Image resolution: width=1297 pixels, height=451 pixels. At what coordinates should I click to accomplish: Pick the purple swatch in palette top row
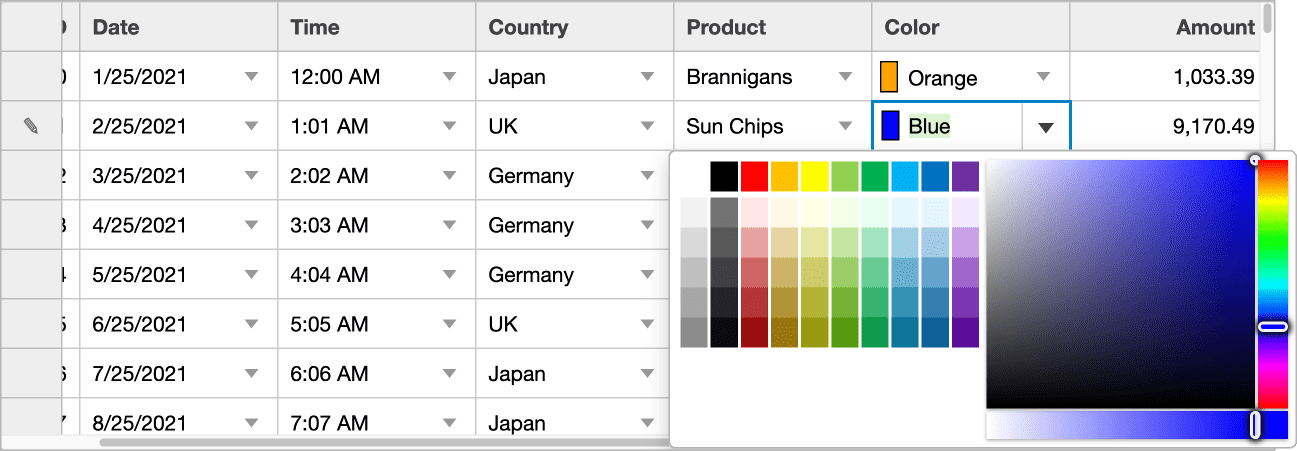tap(966, 176)
